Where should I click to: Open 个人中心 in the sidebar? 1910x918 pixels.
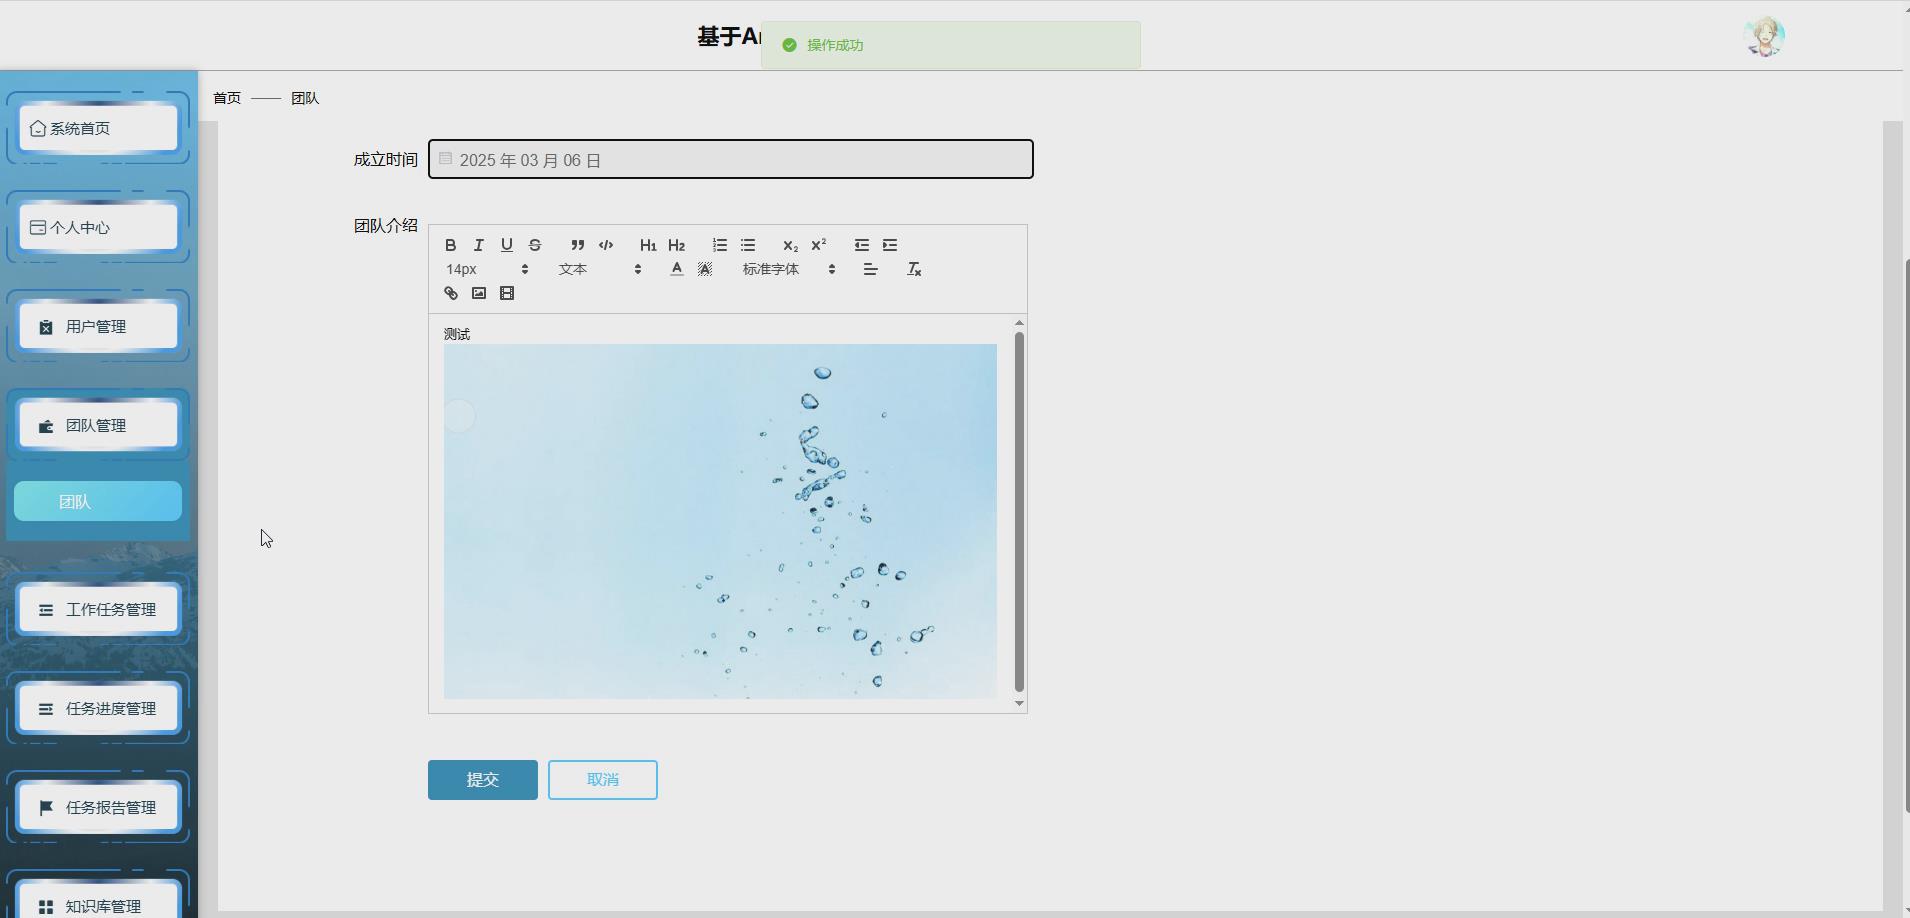point(98,227)
